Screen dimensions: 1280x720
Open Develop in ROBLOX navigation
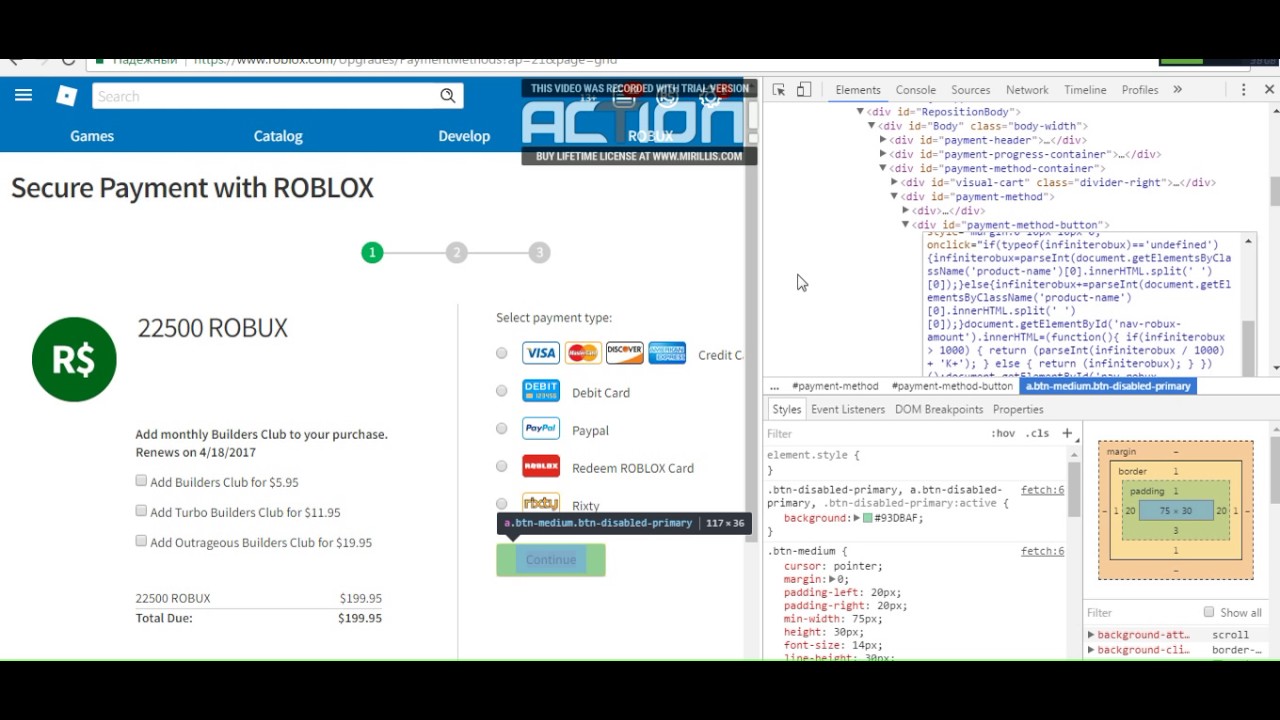click(x=464, y=136)
